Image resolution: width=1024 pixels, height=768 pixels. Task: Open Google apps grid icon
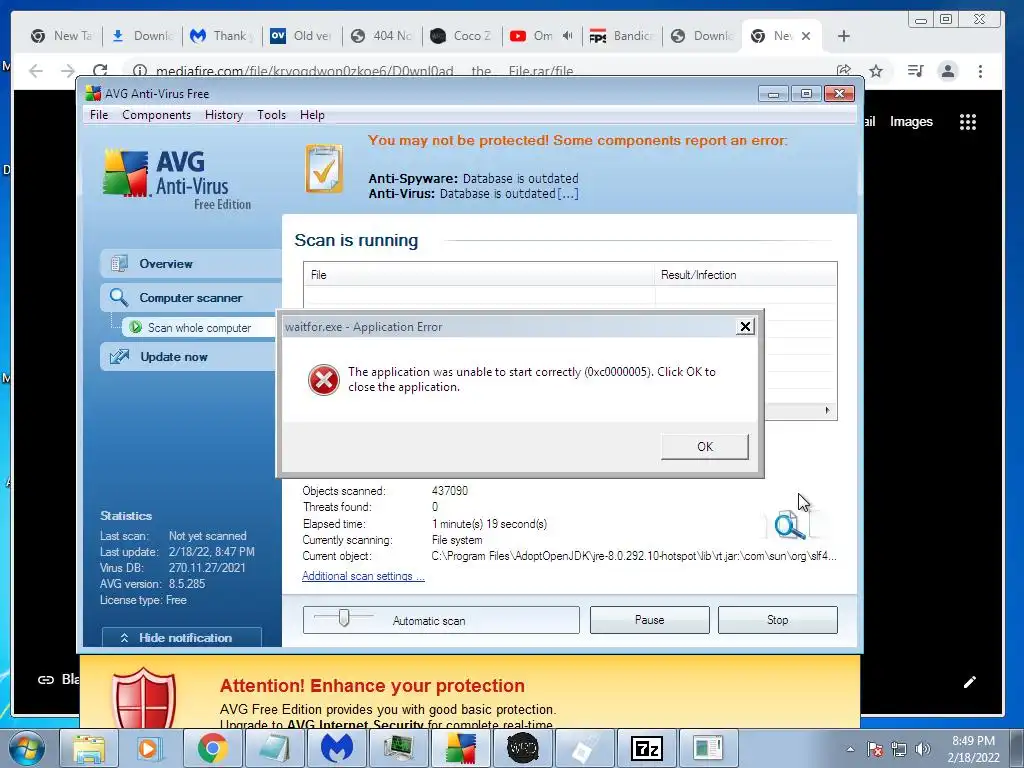(x=968, y=121)
